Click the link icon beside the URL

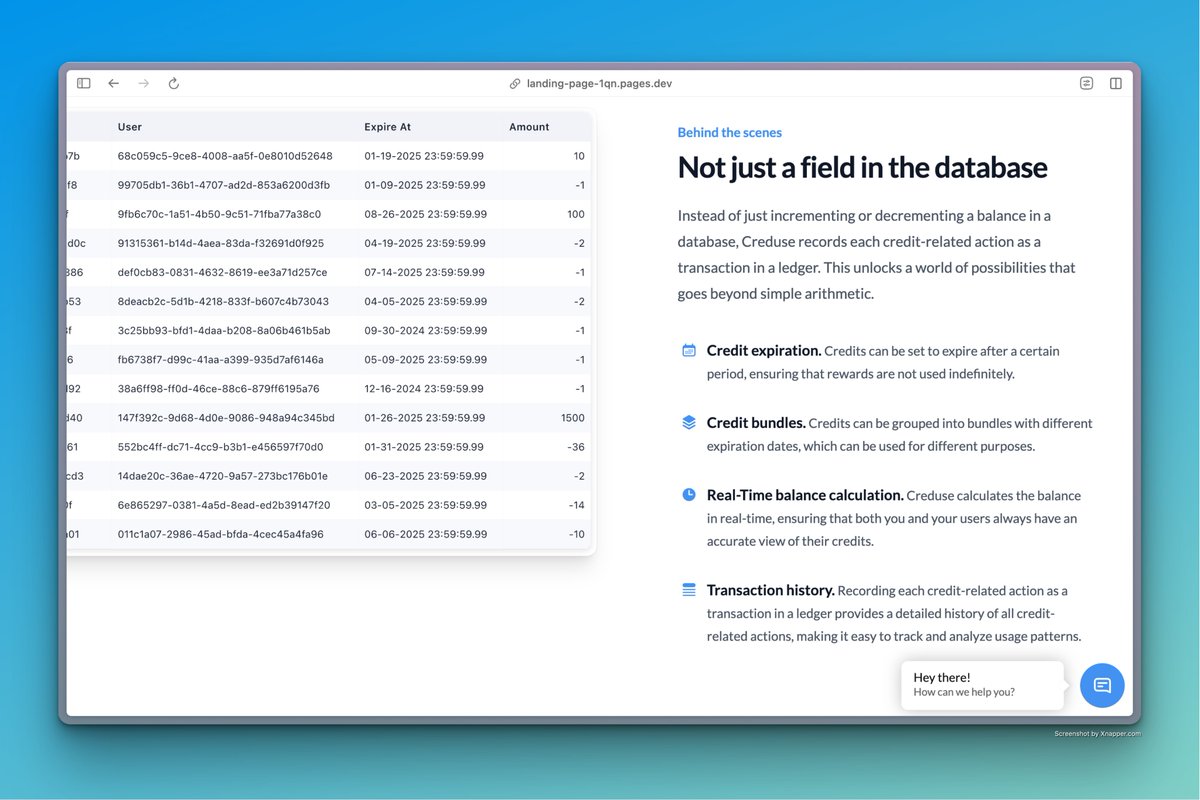pos(515,84)
